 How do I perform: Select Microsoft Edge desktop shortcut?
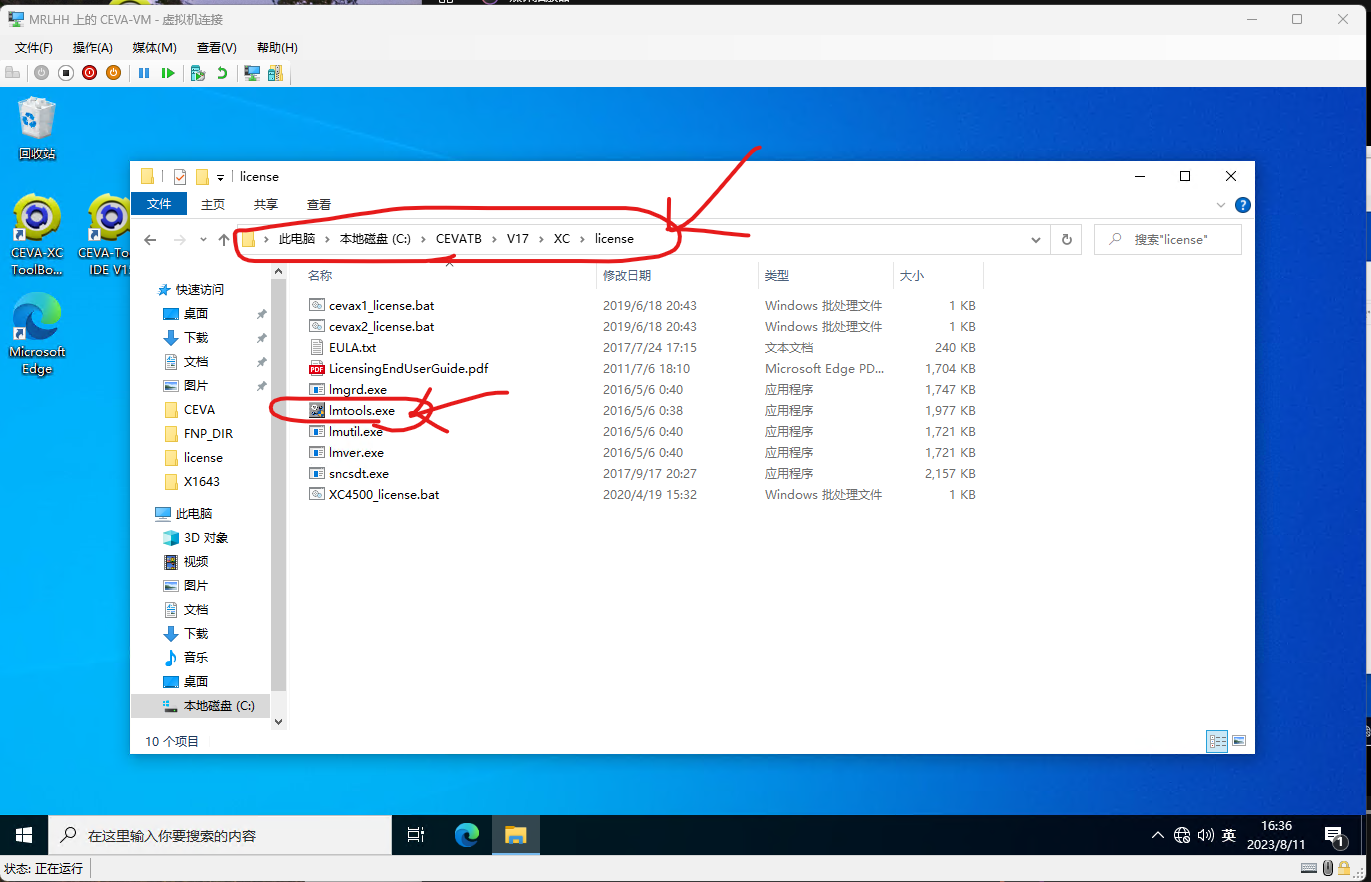click(x=37, y=335)
